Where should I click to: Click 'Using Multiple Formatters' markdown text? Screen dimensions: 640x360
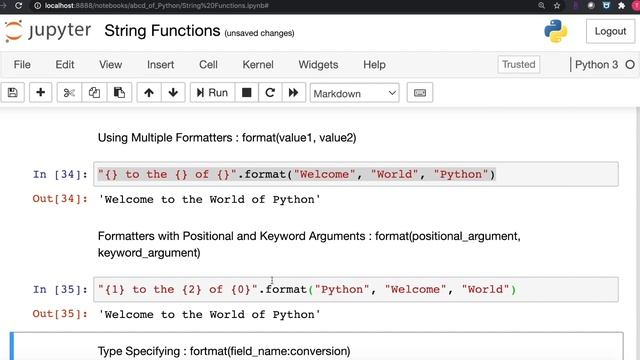point(227,138)
